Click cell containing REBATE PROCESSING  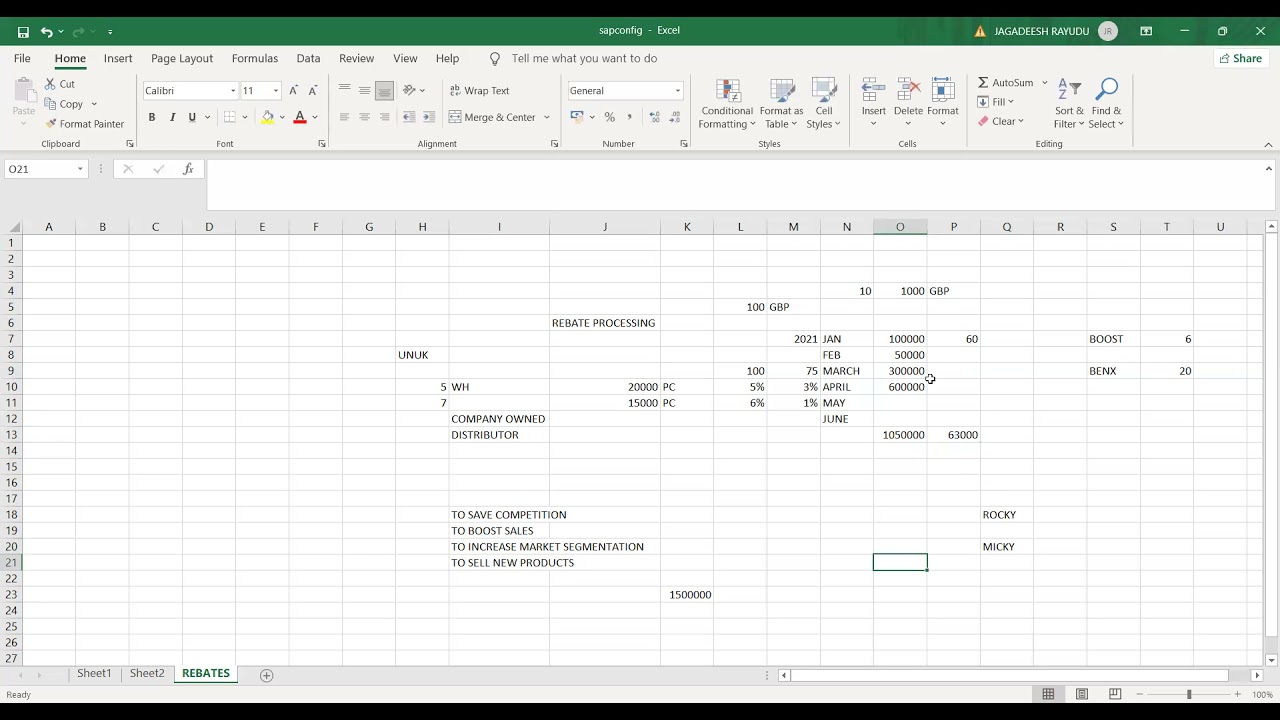click(604, 323)
